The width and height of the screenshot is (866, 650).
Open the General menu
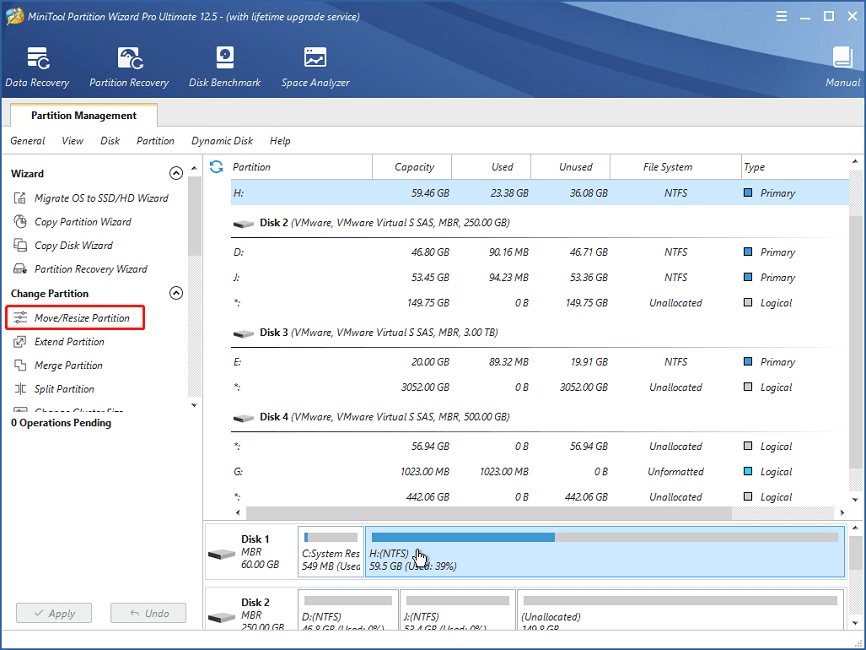click(x=28, y=141)
